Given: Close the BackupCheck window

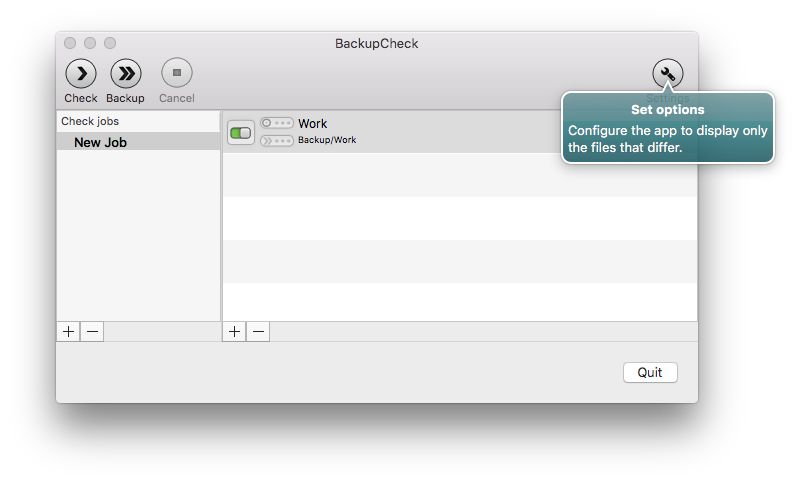Looking at the screenshot, I should [70, 43].
